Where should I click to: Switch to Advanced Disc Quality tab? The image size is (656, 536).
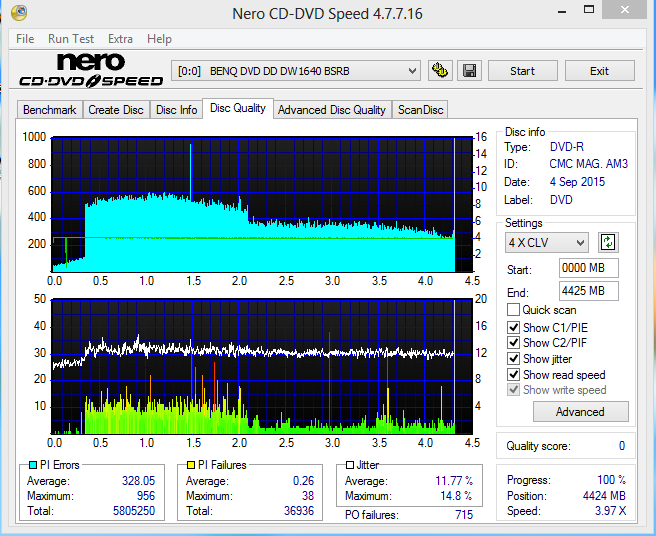coord(332,110)
